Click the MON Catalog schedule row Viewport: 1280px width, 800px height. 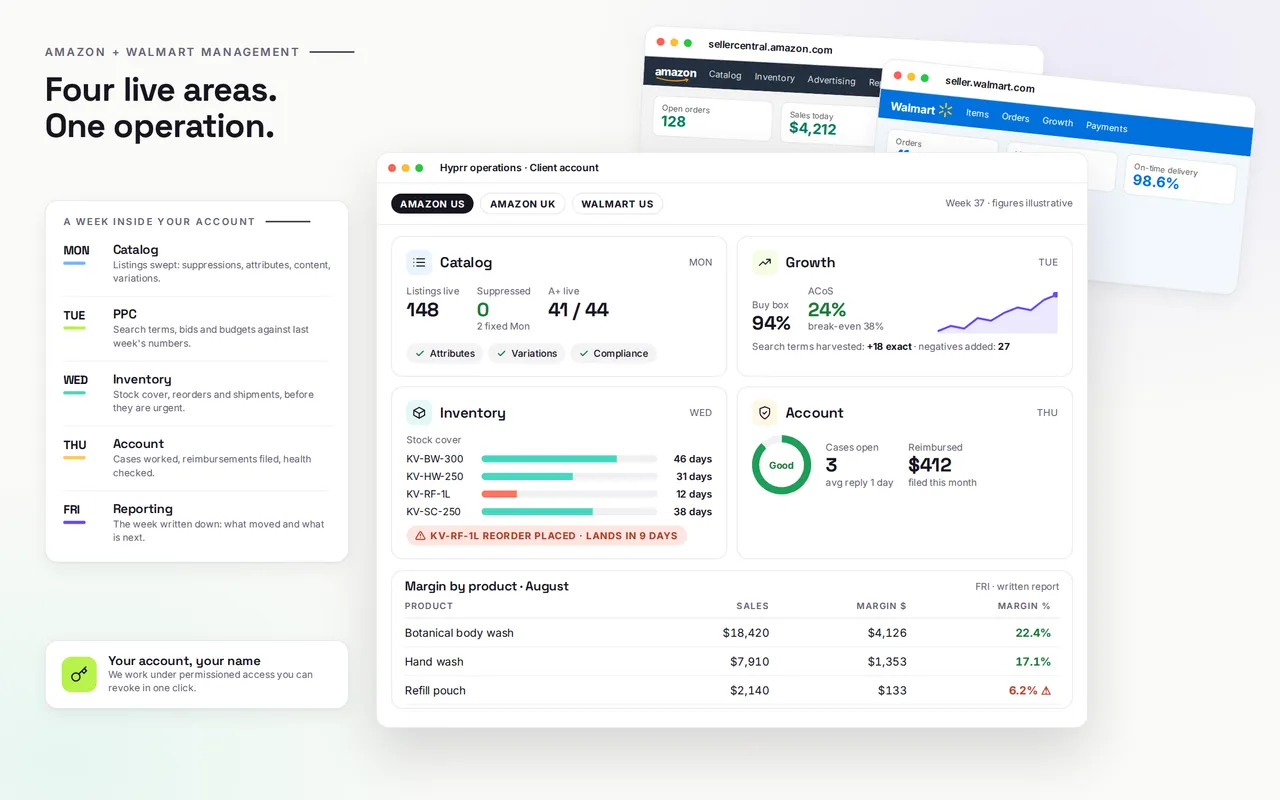[x=197, y=264]
